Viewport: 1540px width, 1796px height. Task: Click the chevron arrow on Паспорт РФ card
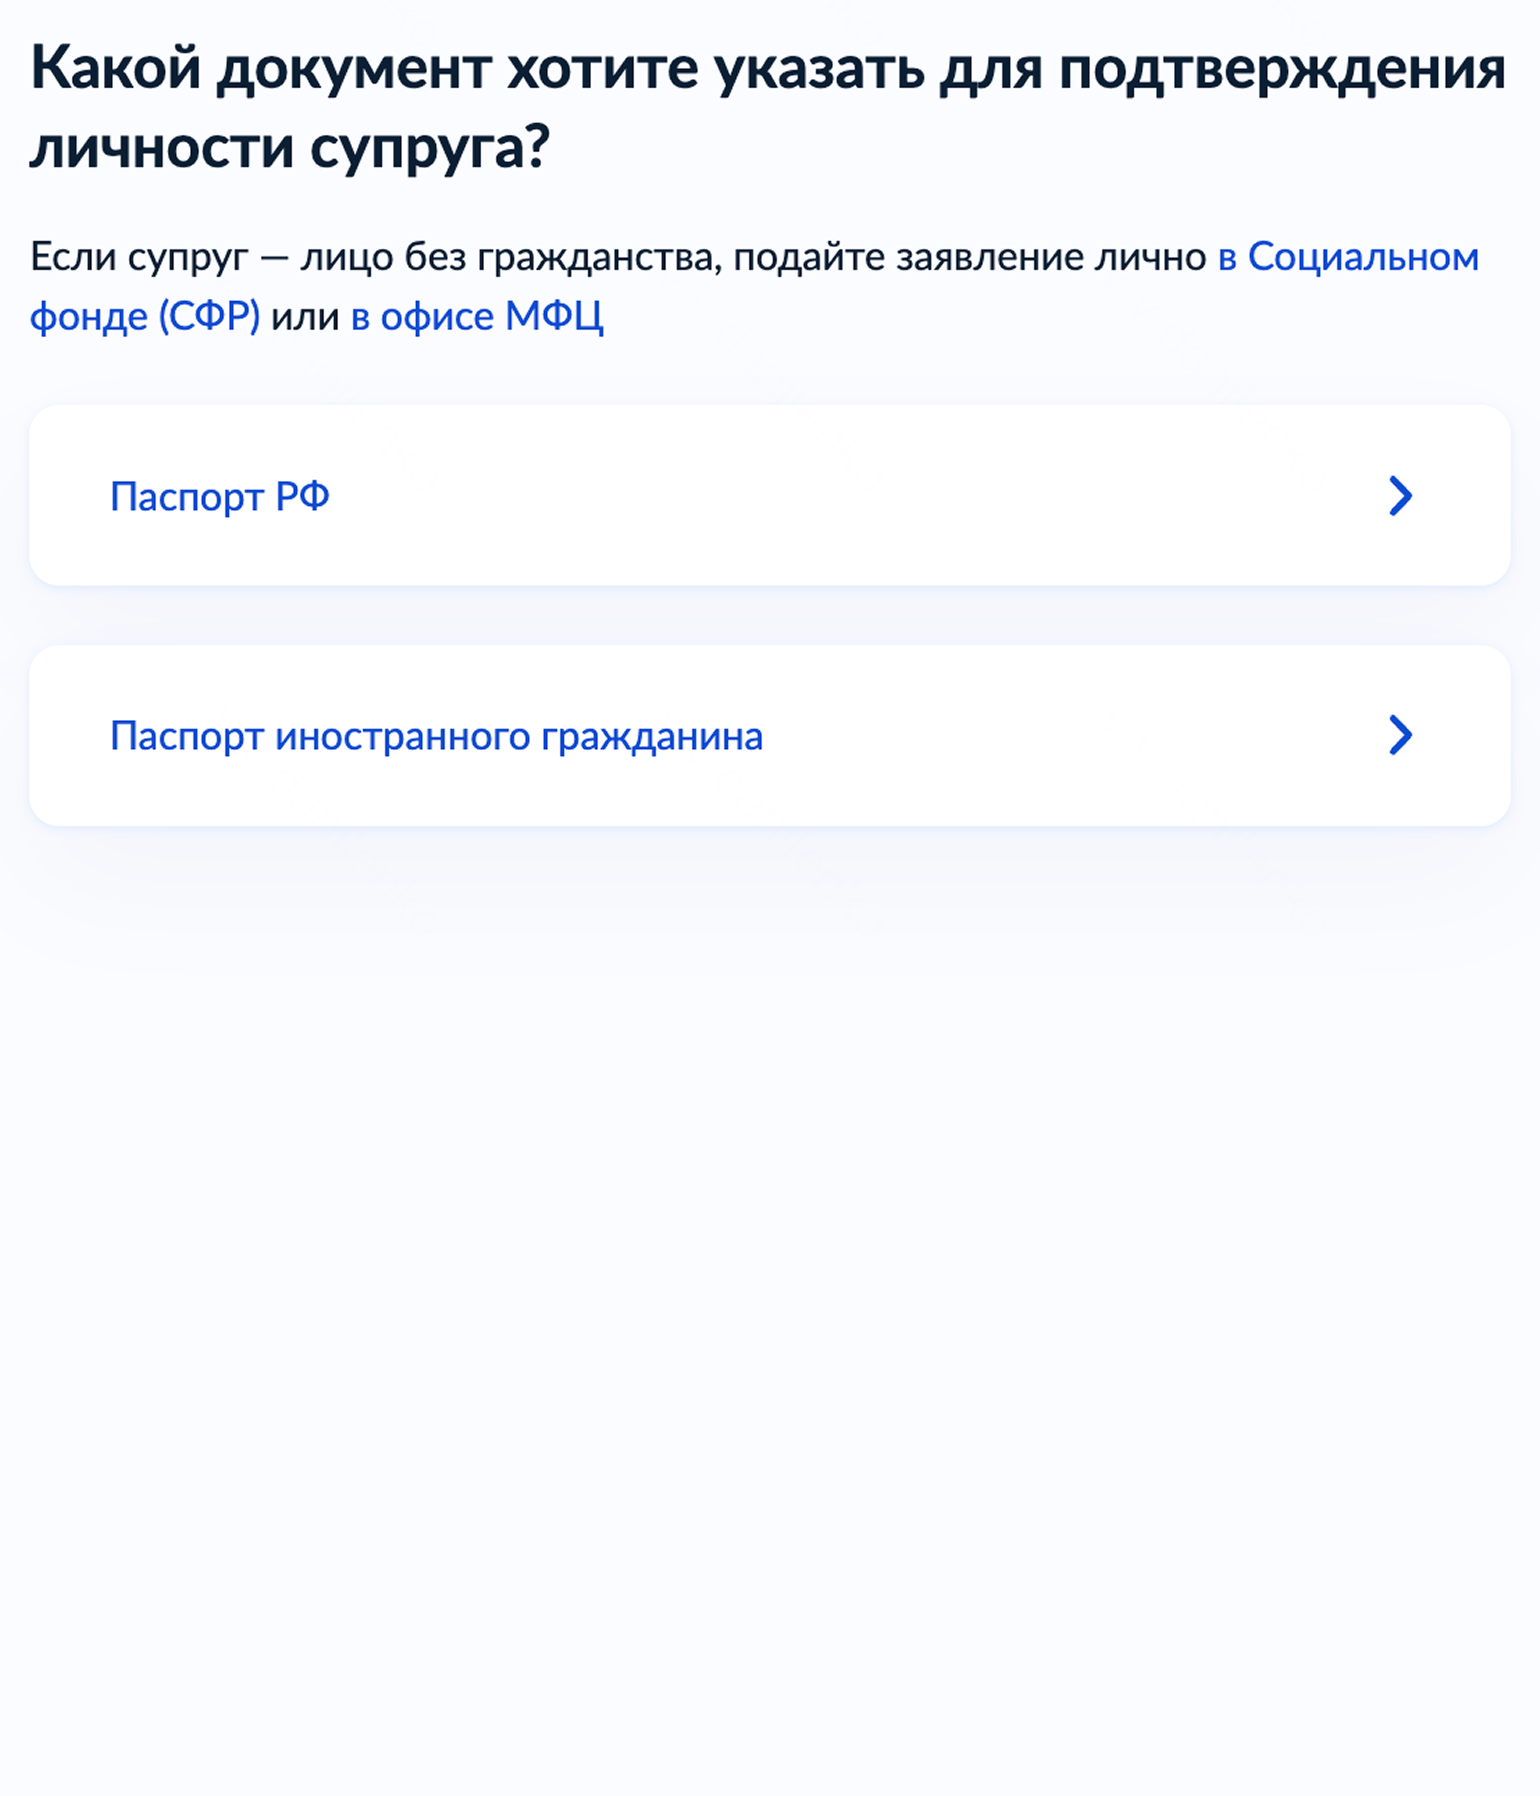coord(1400,496)
